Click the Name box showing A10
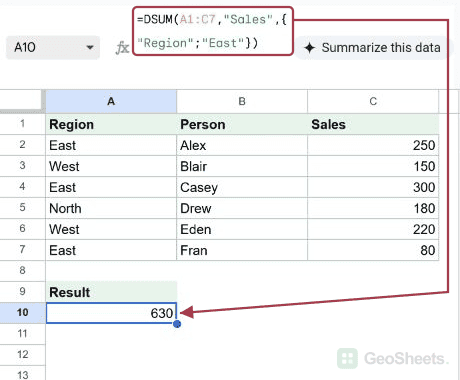460x380 pixels. (53, 47)
